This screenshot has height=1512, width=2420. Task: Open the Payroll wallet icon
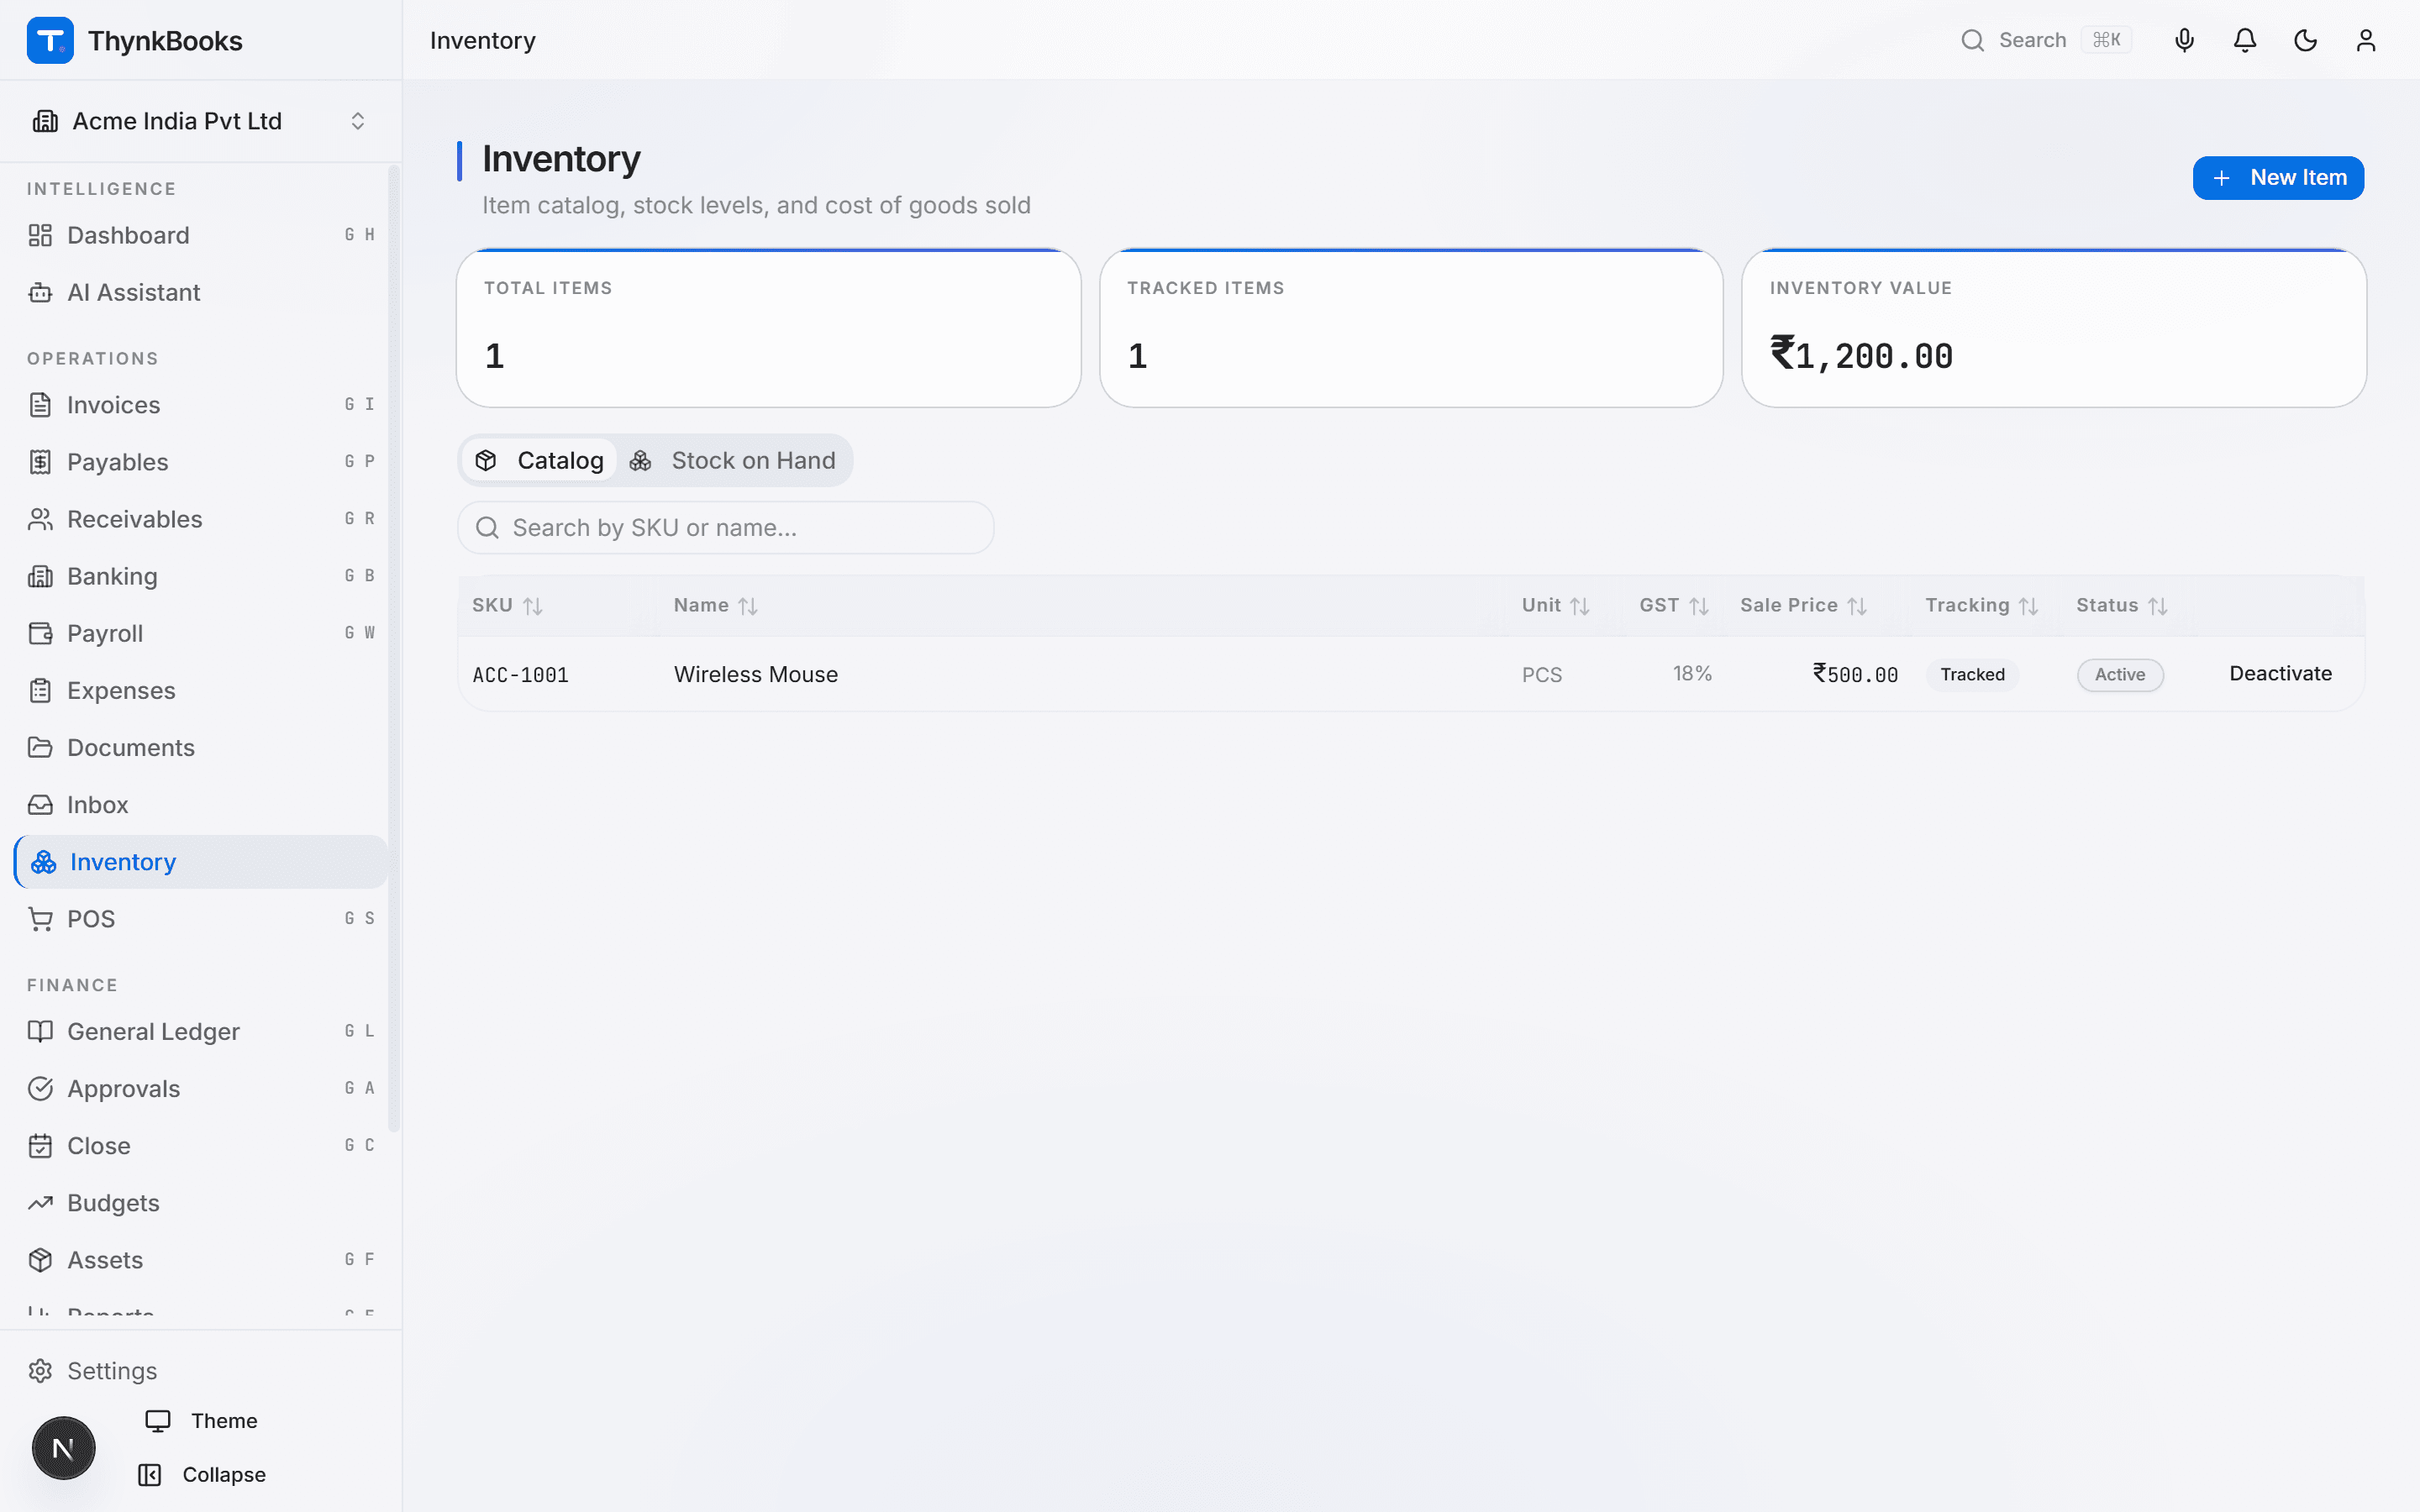(40, 633)
